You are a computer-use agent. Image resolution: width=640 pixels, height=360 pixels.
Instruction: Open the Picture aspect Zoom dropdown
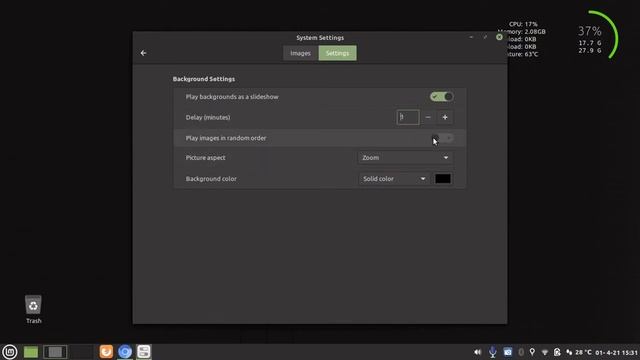click(x=405, y=158)
